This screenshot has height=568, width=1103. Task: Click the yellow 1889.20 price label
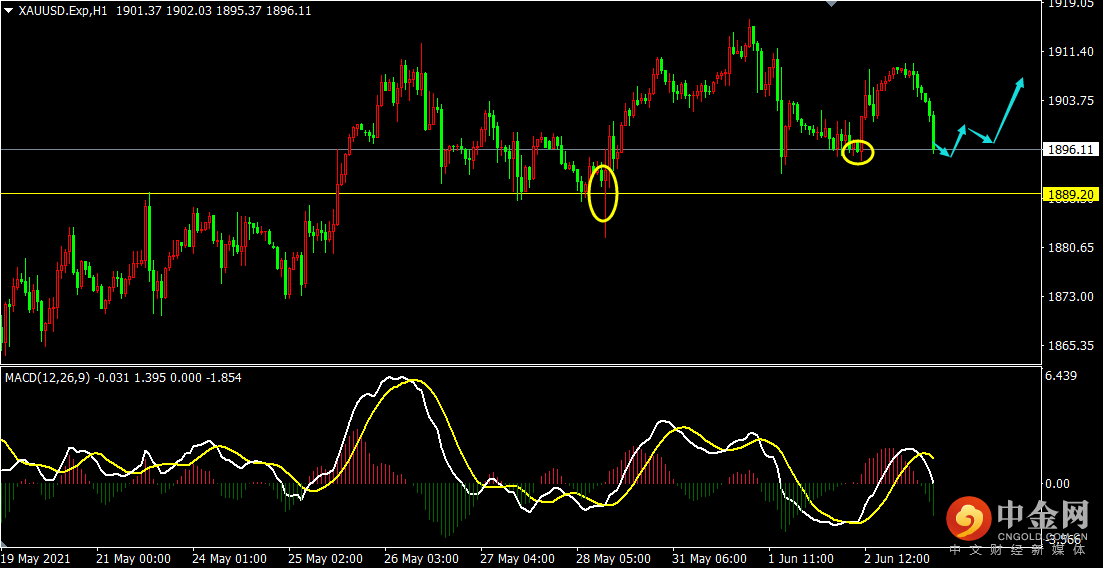click(x=1069, y=194)
